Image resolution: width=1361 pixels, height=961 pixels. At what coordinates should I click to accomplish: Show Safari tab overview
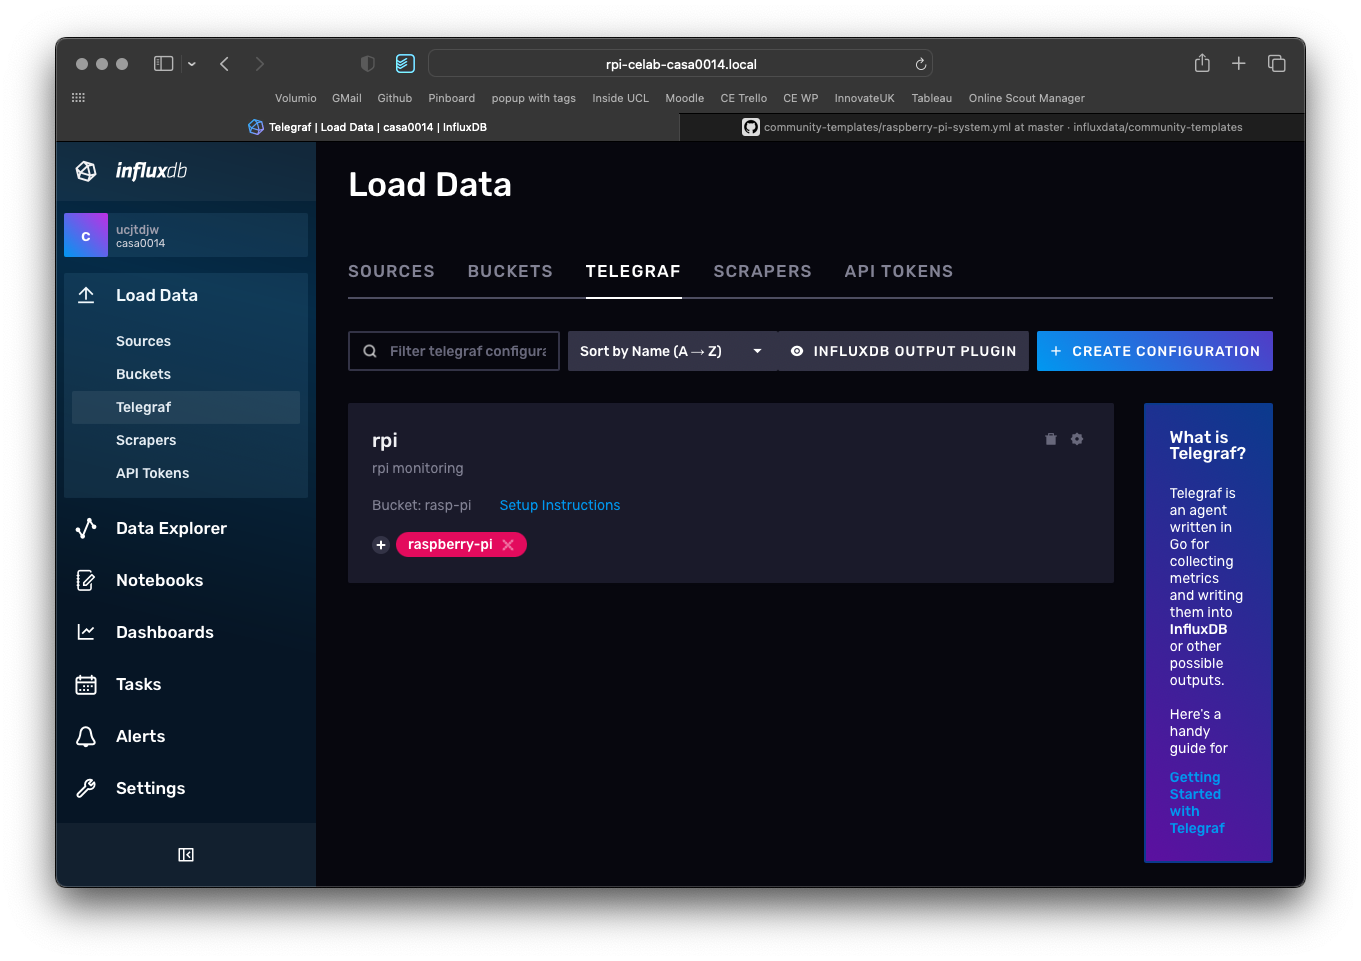coord(1277,63)
